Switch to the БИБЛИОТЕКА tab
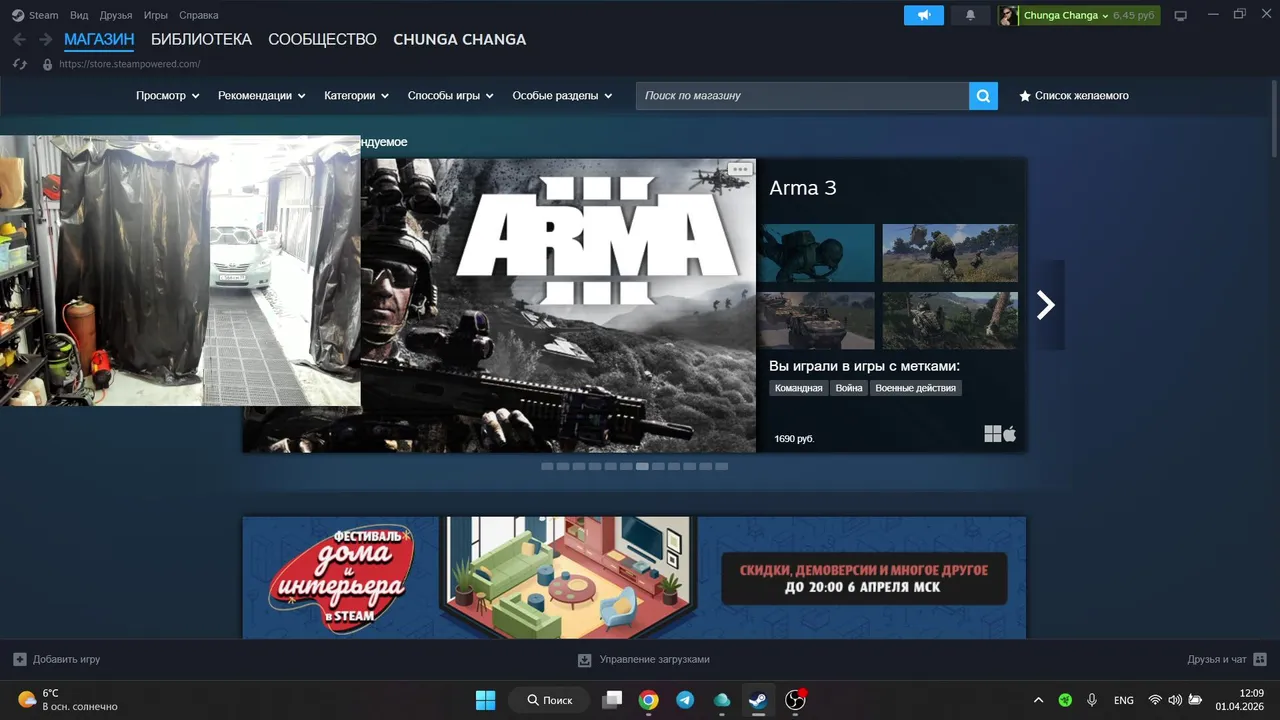The height and width of the screenshot is (720, 1280). 201,39
